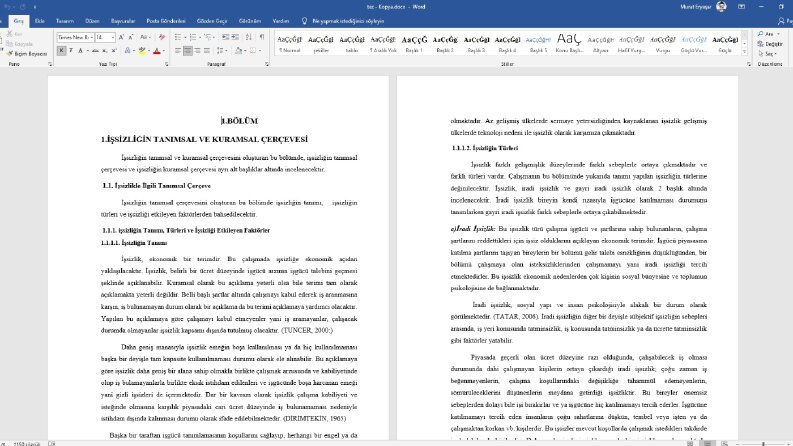Toggle the show paragraph marks button
793x446 pixels.
coord(262,37)
